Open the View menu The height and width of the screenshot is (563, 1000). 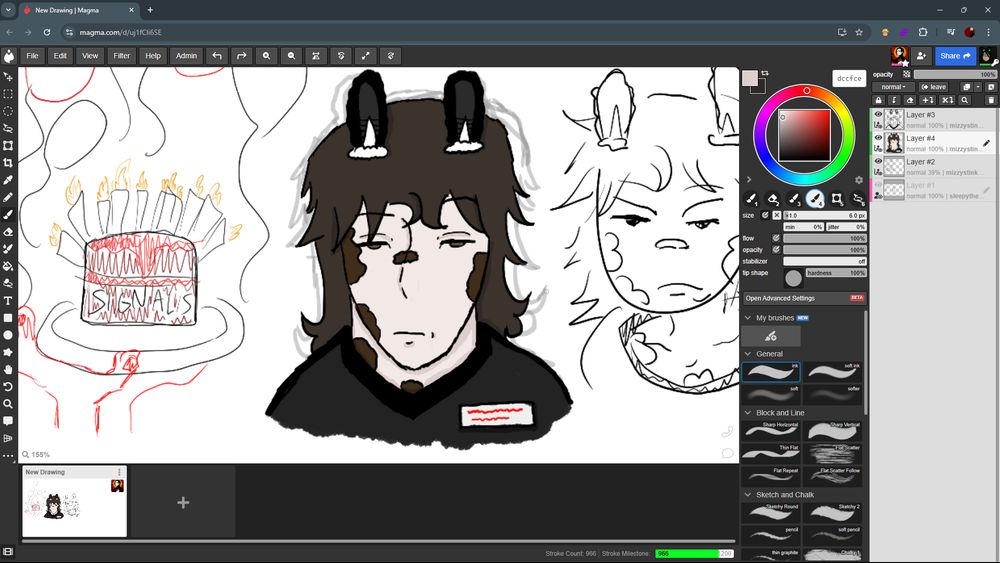point(90,56)
